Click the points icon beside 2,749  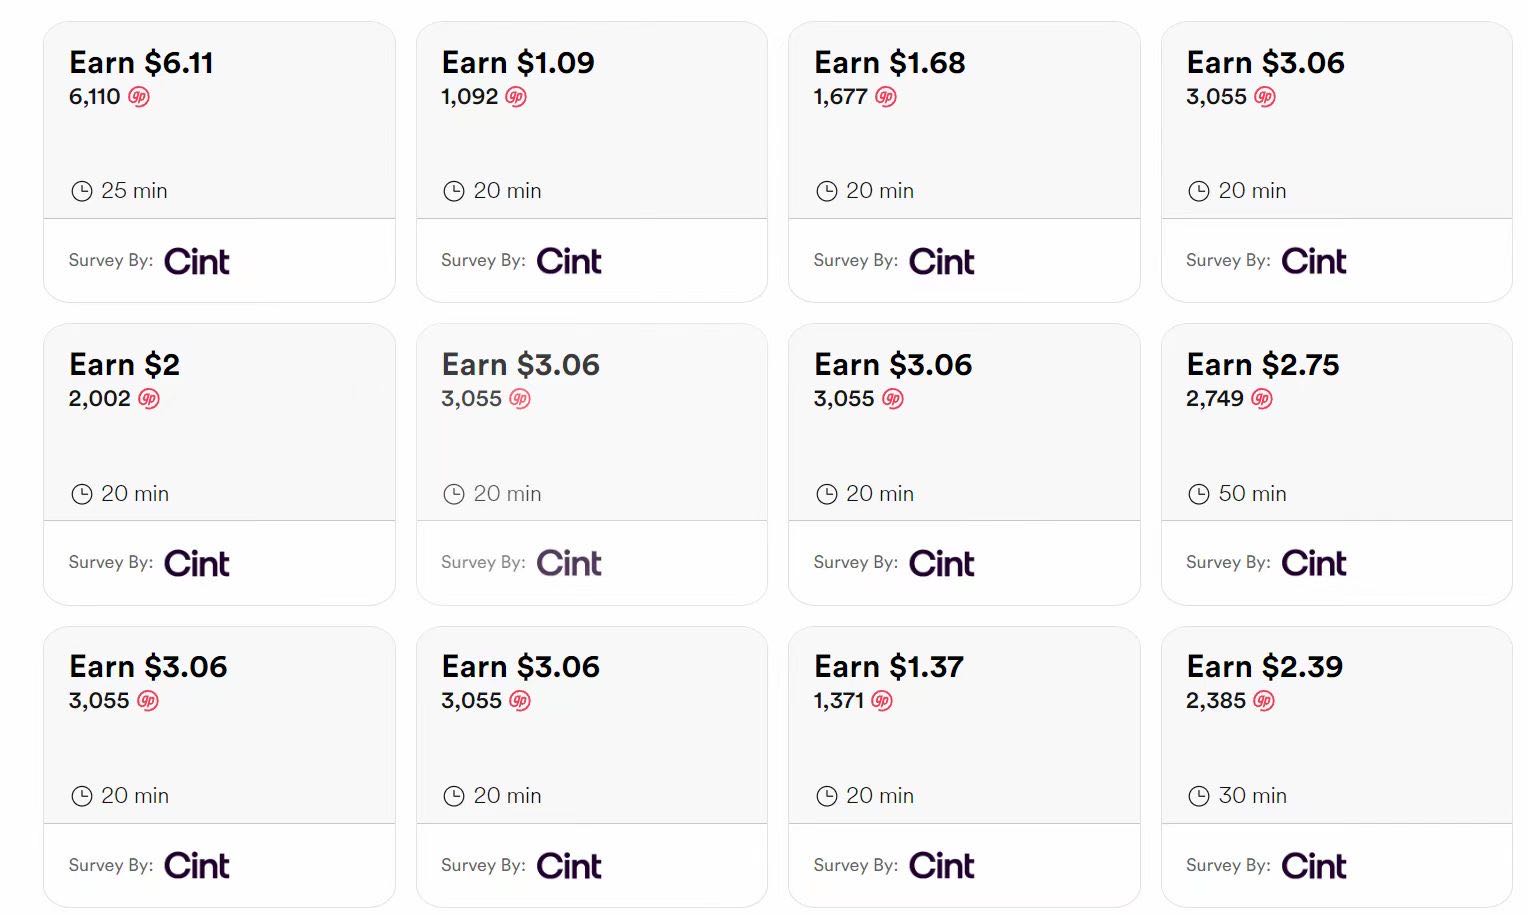1262,399
